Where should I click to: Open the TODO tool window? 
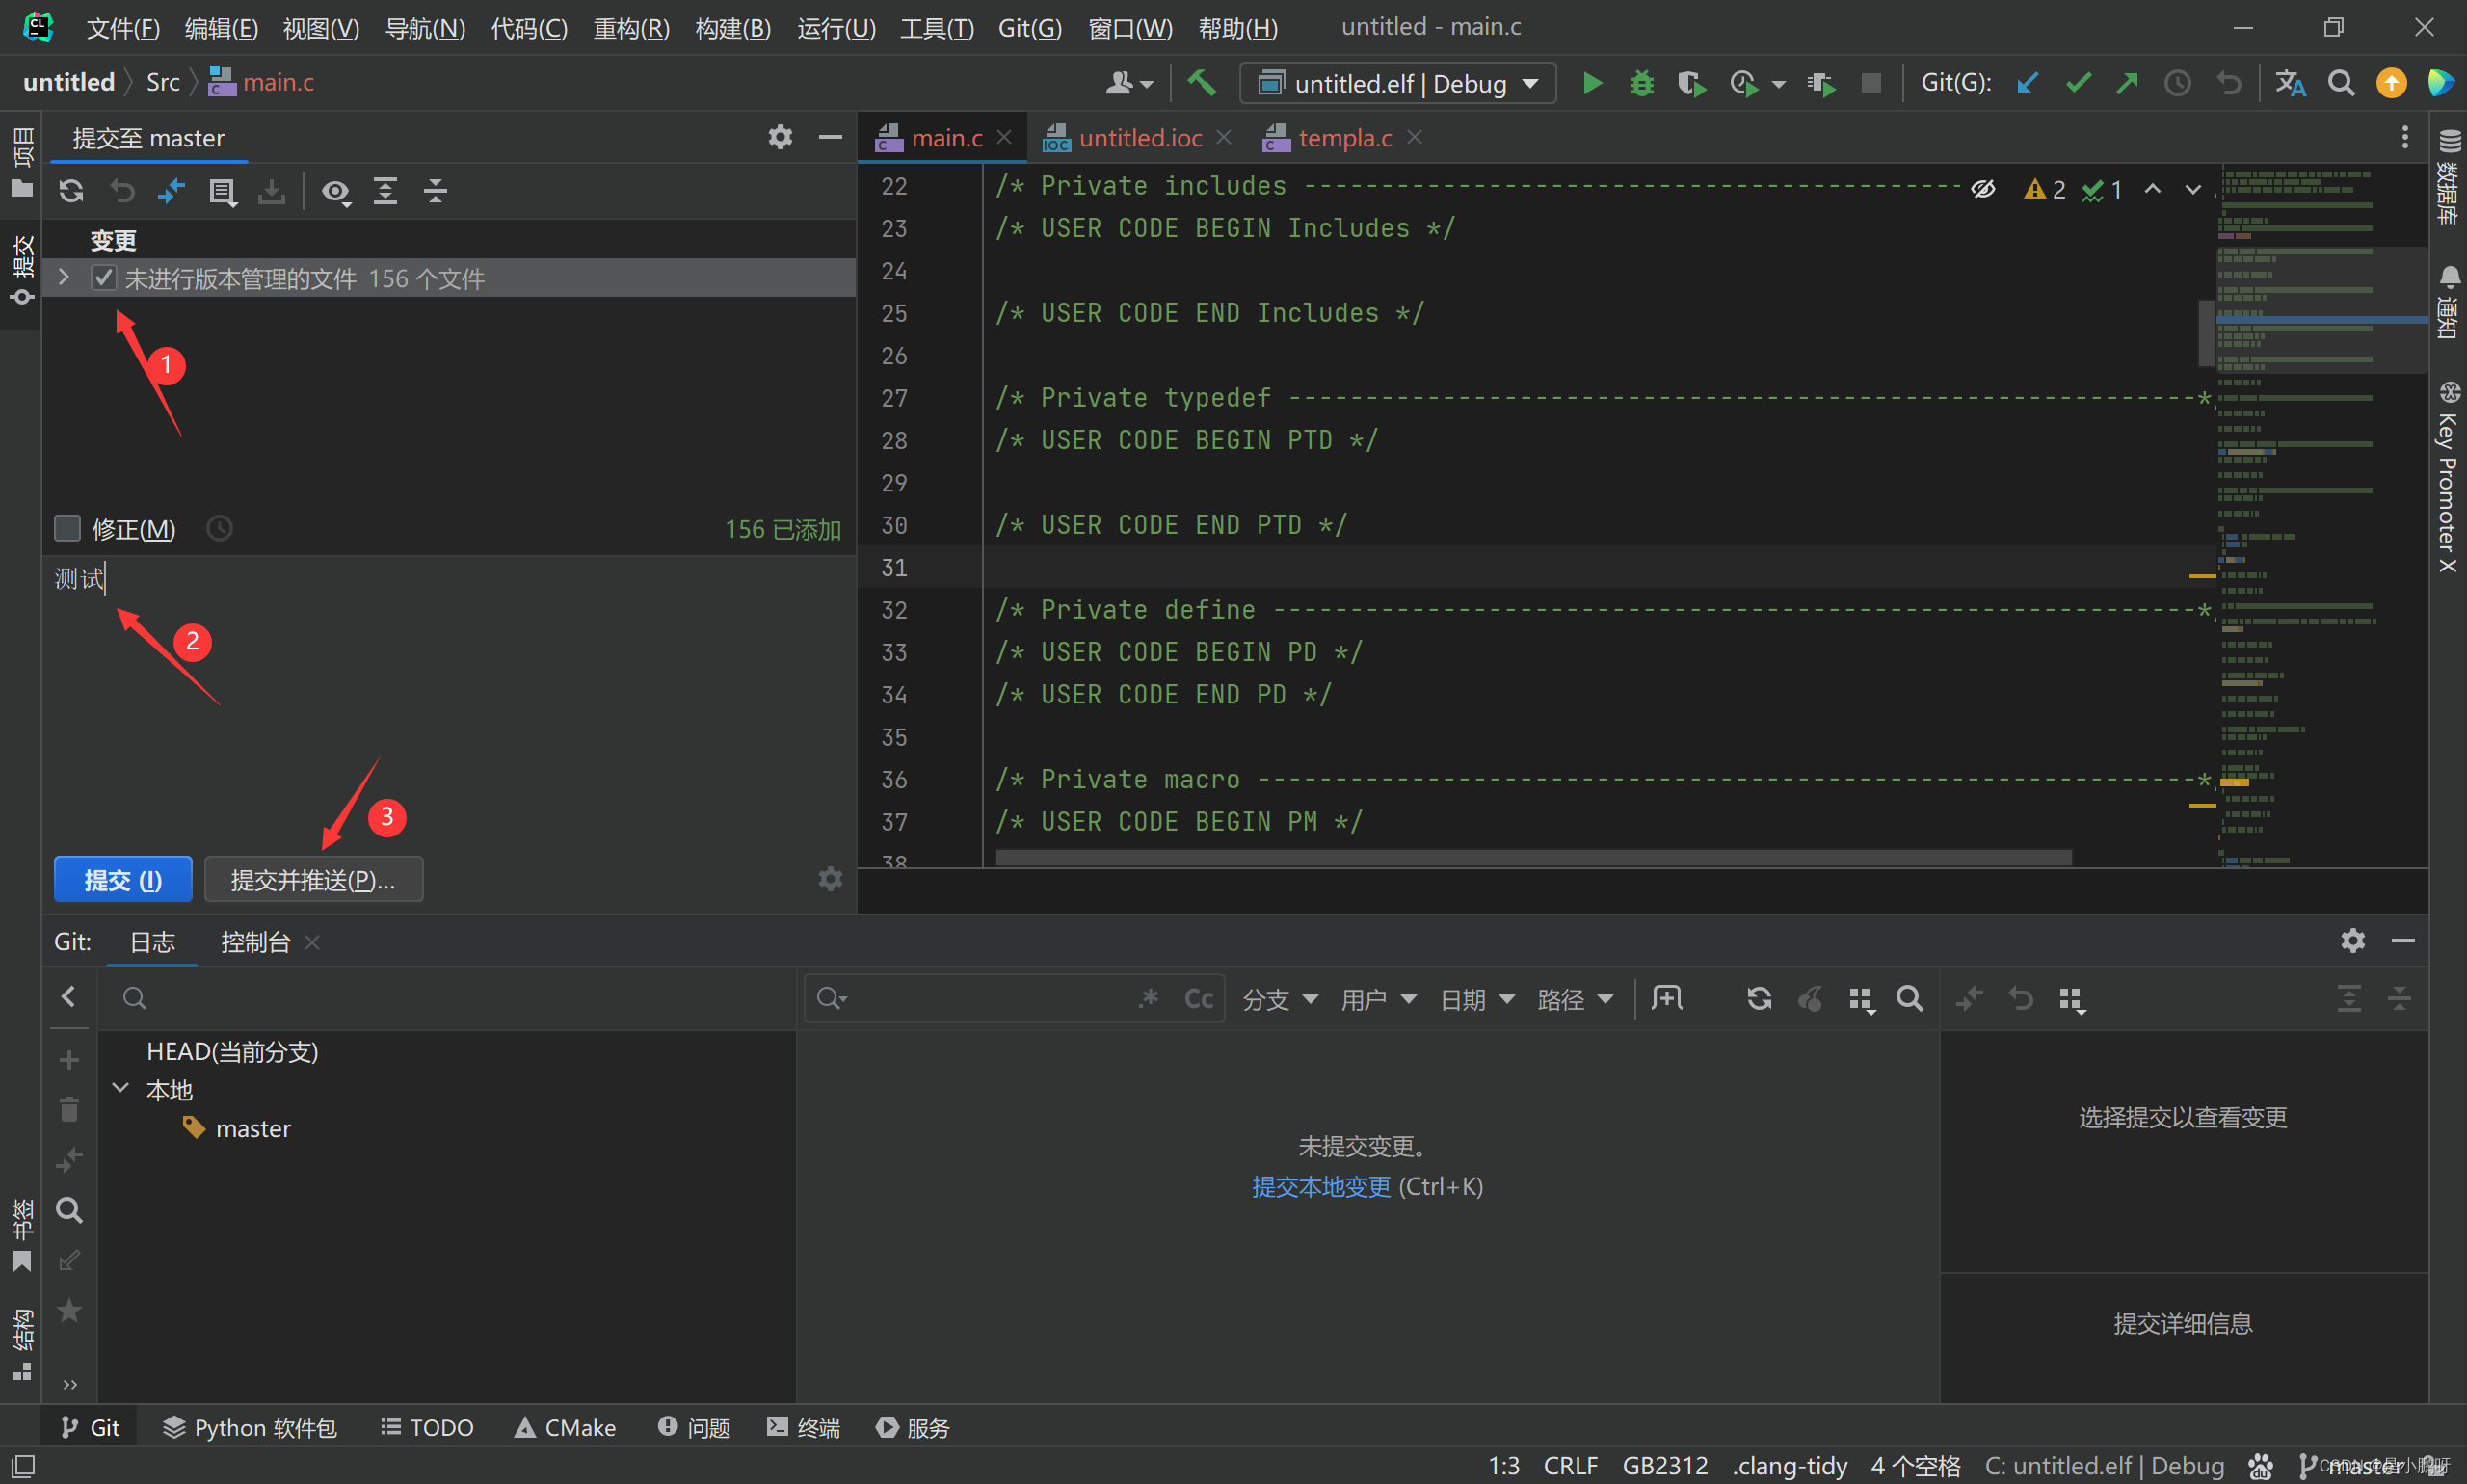pyautogui.click(x=427, y=1427)
